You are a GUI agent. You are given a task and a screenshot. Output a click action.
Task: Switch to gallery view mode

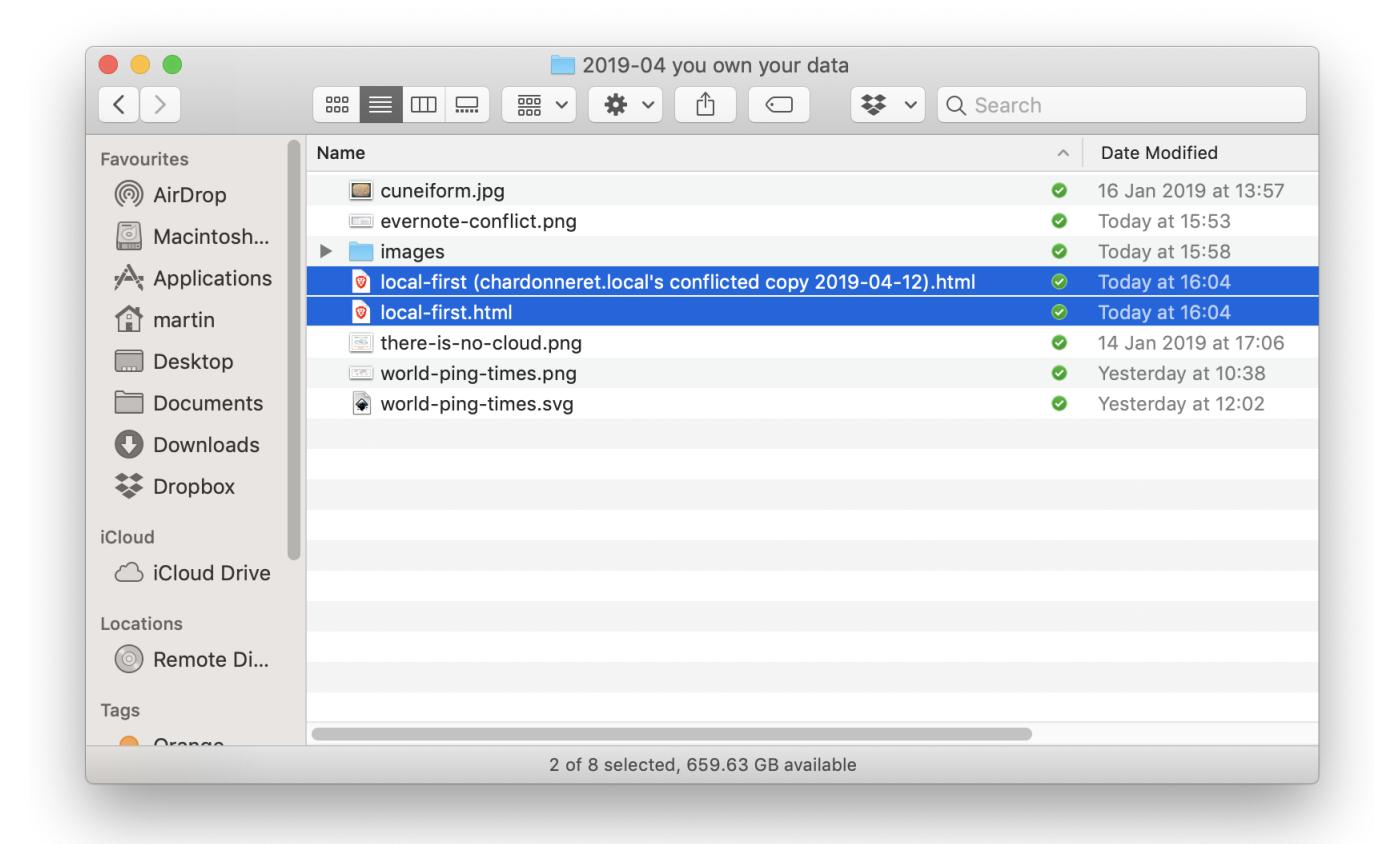pyautogui.click(x=466, y=105)
